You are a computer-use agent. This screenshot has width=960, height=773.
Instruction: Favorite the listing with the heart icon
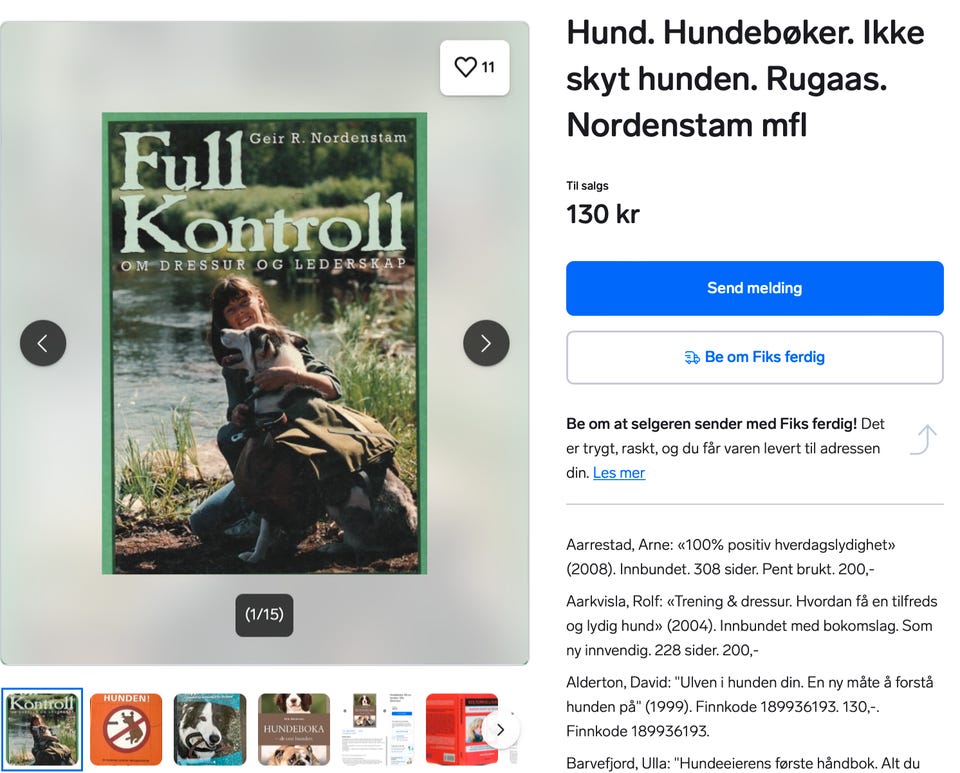pyautogui.click(x=474, y=67)
